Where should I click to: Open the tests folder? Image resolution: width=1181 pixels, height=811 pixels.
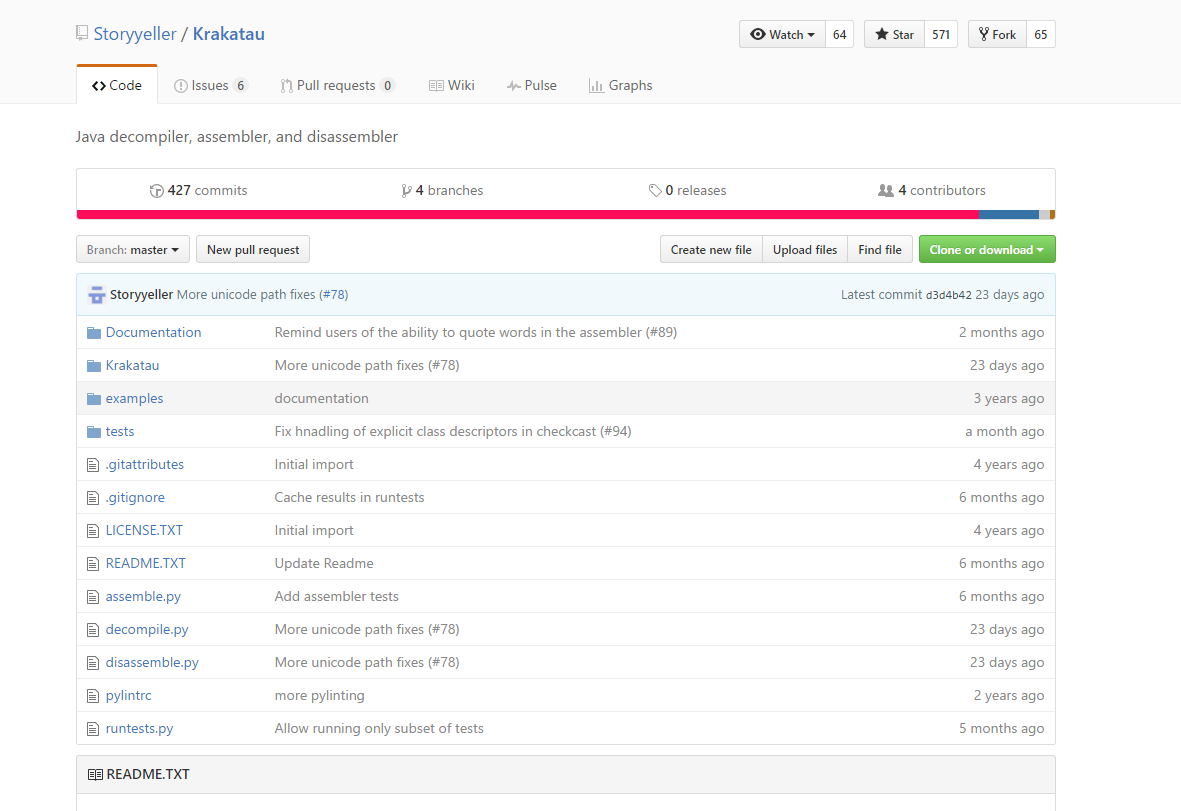pyautogui.click(x=120, y=431)
